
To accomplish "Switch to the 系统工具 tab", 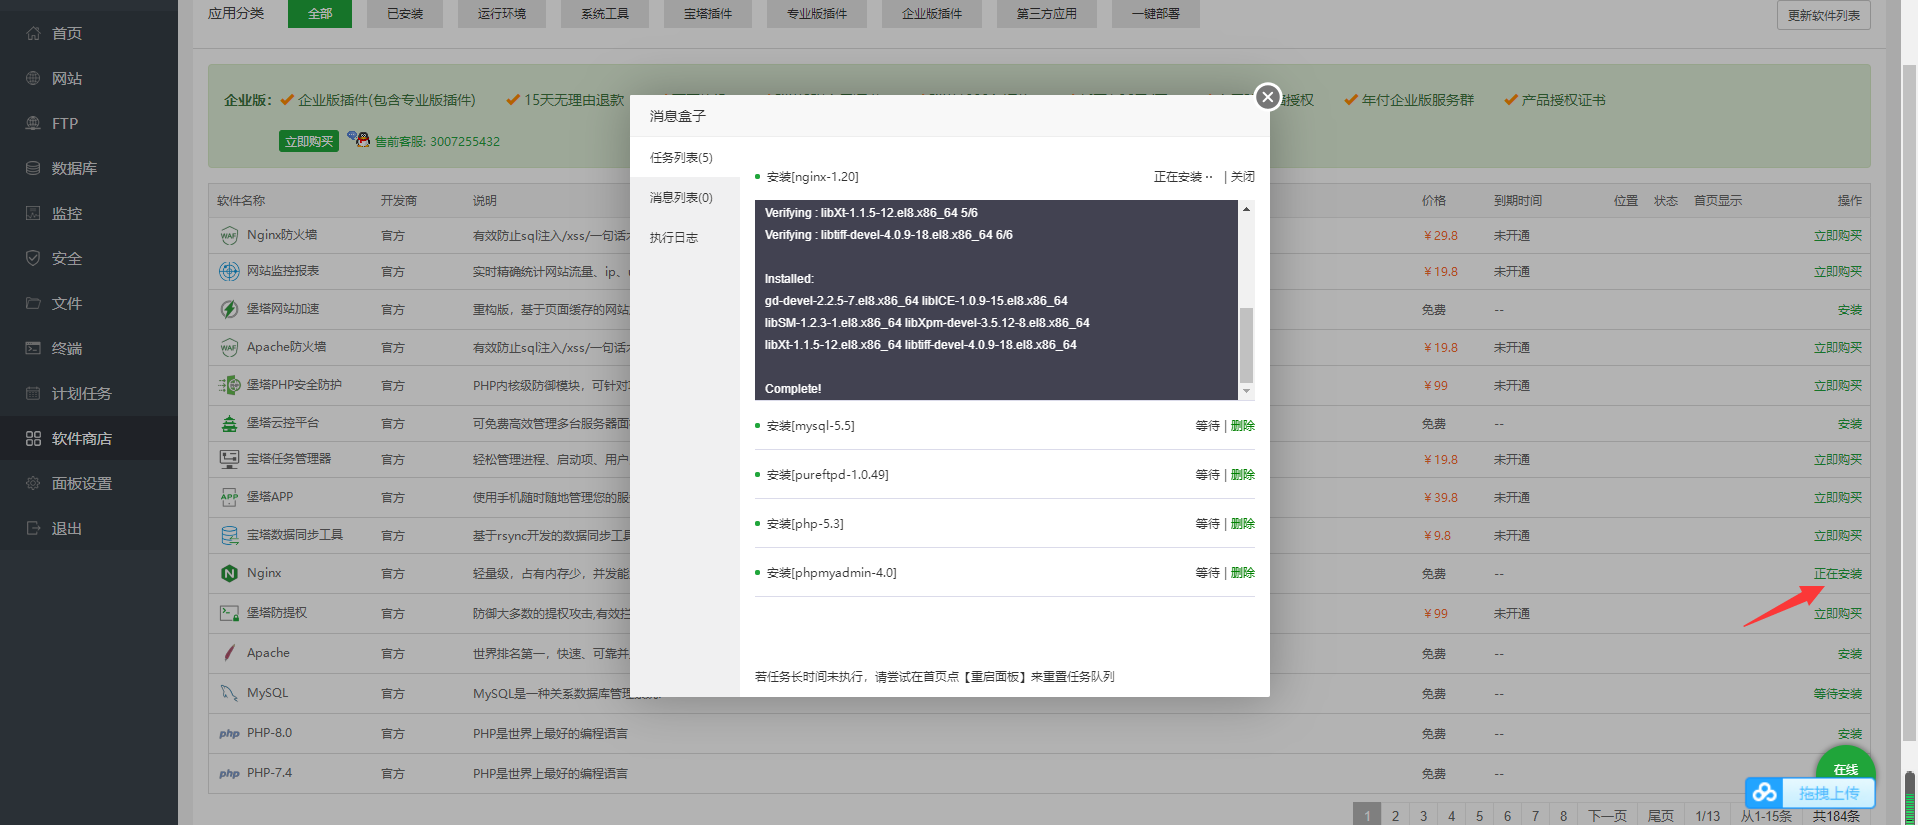I will pos(605,13).
